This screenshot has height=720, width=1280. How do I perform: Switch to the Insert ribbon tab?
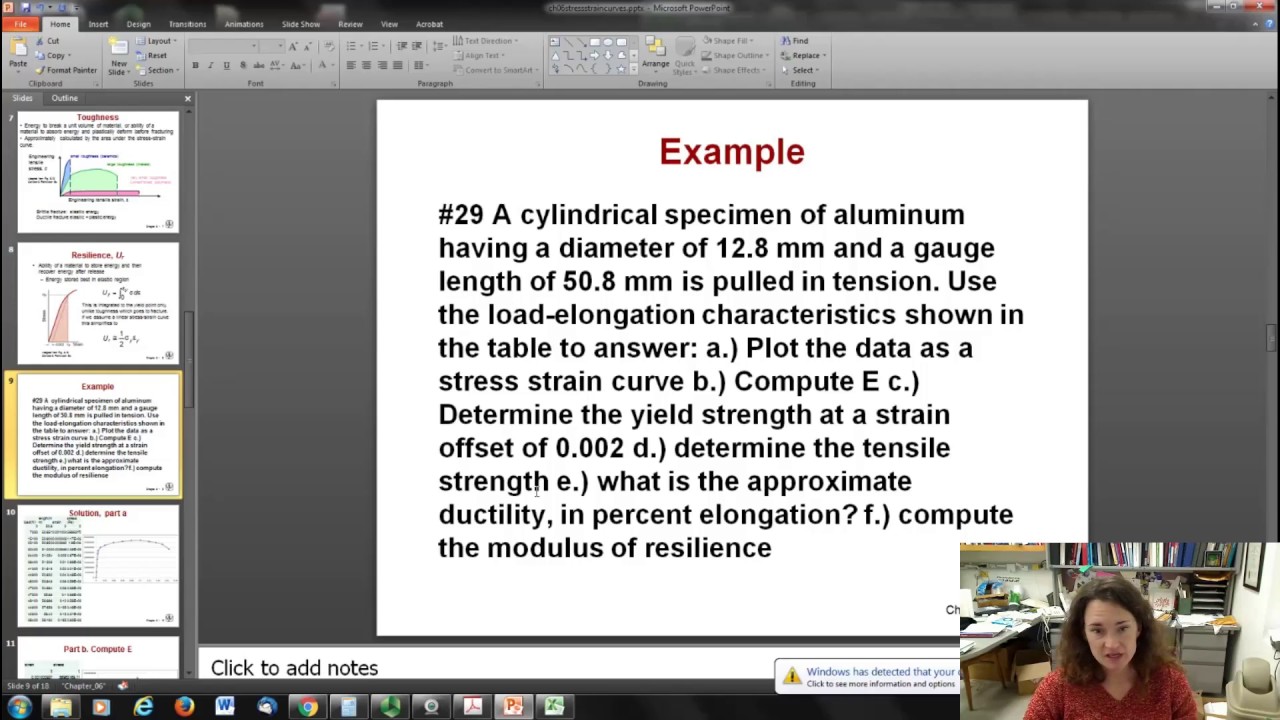pos(98,24)
